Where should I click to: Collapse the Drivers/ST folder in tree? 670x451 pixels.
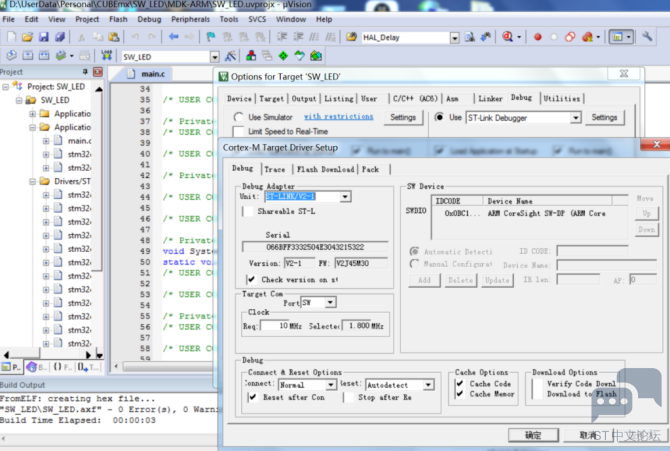[32, 182]
